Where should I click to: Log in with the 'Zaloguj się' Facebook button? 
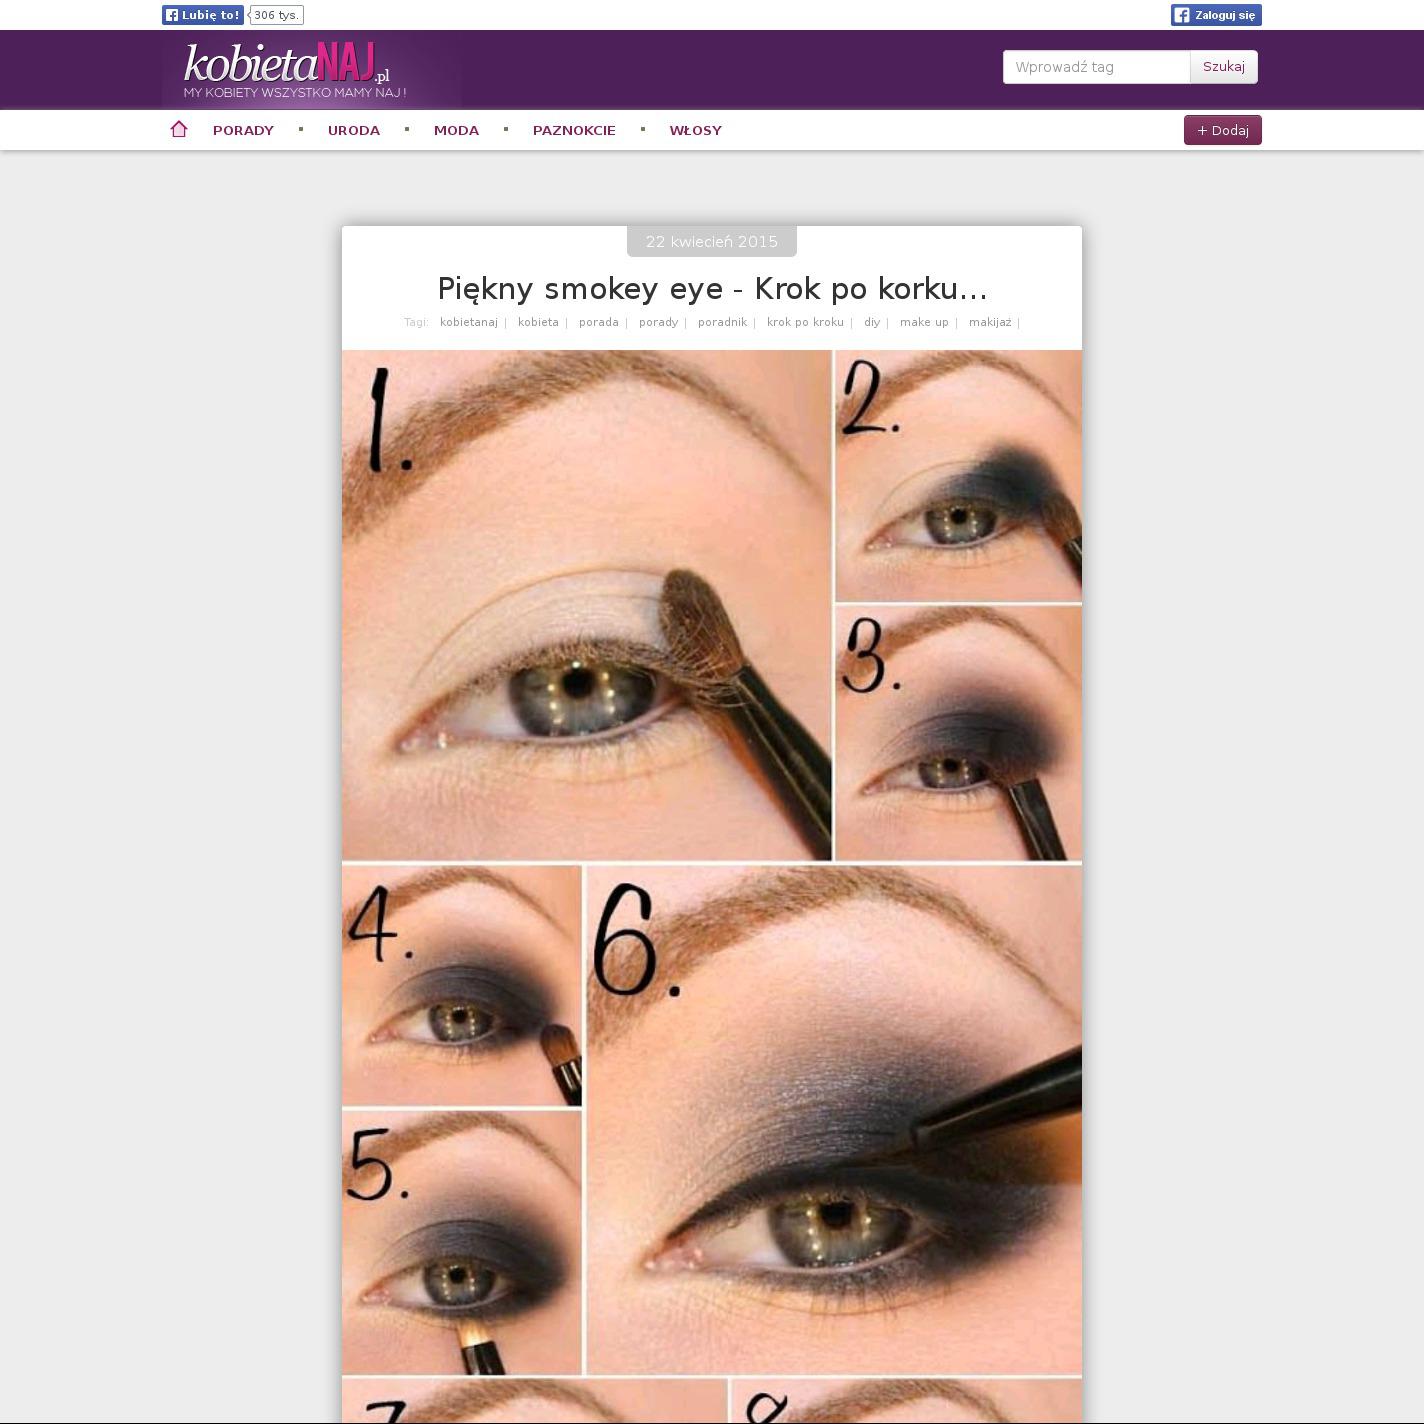point(1216,15)
